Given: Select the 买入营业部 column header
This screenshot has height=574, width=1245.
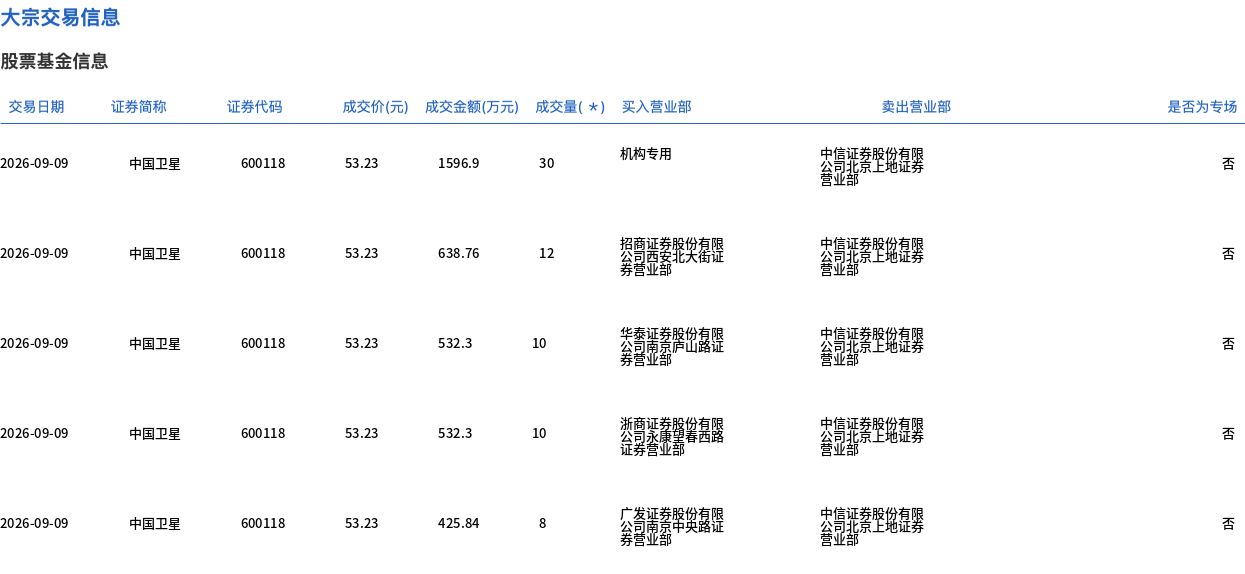Looking at the screenshot, I should pos(656,107).
